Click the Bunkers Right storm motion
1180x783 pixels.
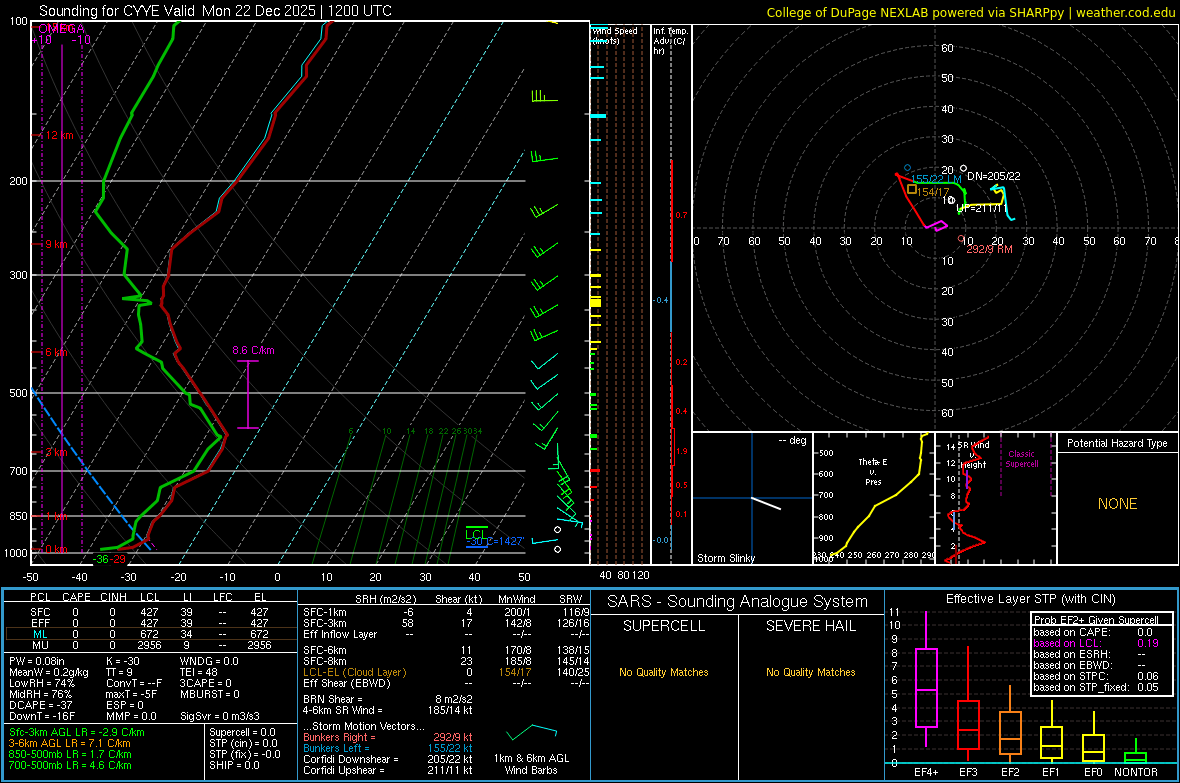388,738
